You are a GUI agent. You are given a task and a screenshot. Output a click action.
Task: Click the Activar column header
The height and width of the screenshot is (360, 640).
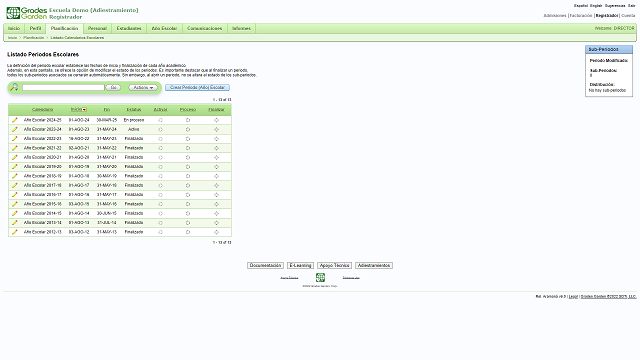pyautogui.click(x=160, y=109)
